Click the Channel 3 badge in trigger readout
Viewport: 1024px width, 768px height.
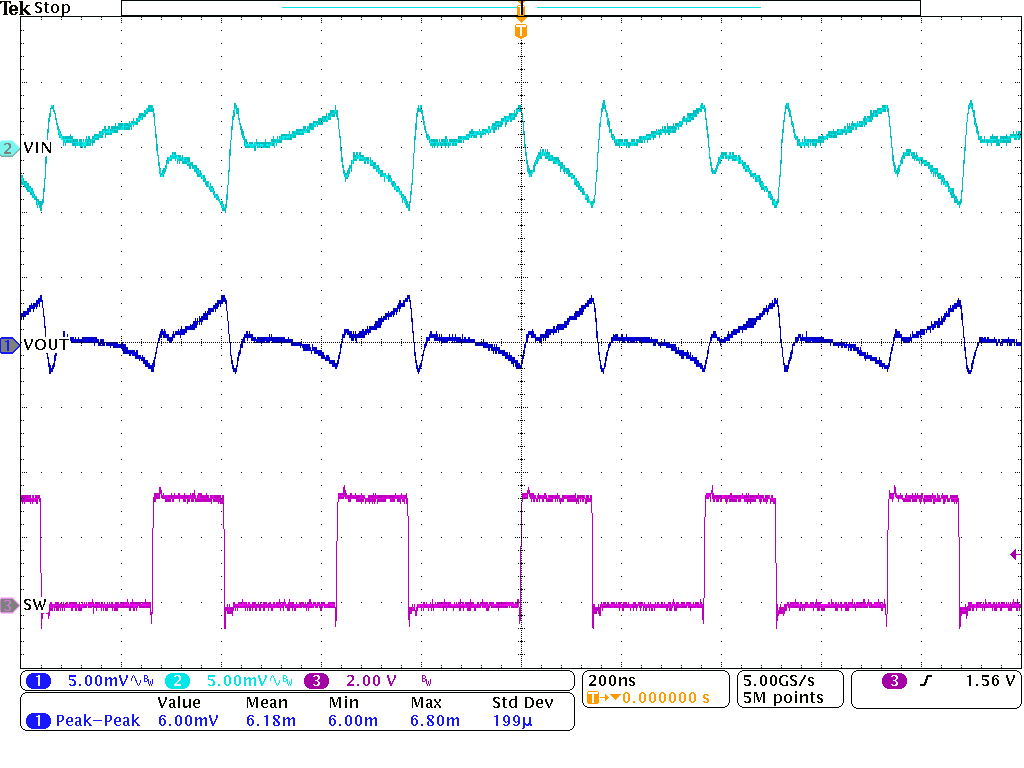(x=894, y=678)
